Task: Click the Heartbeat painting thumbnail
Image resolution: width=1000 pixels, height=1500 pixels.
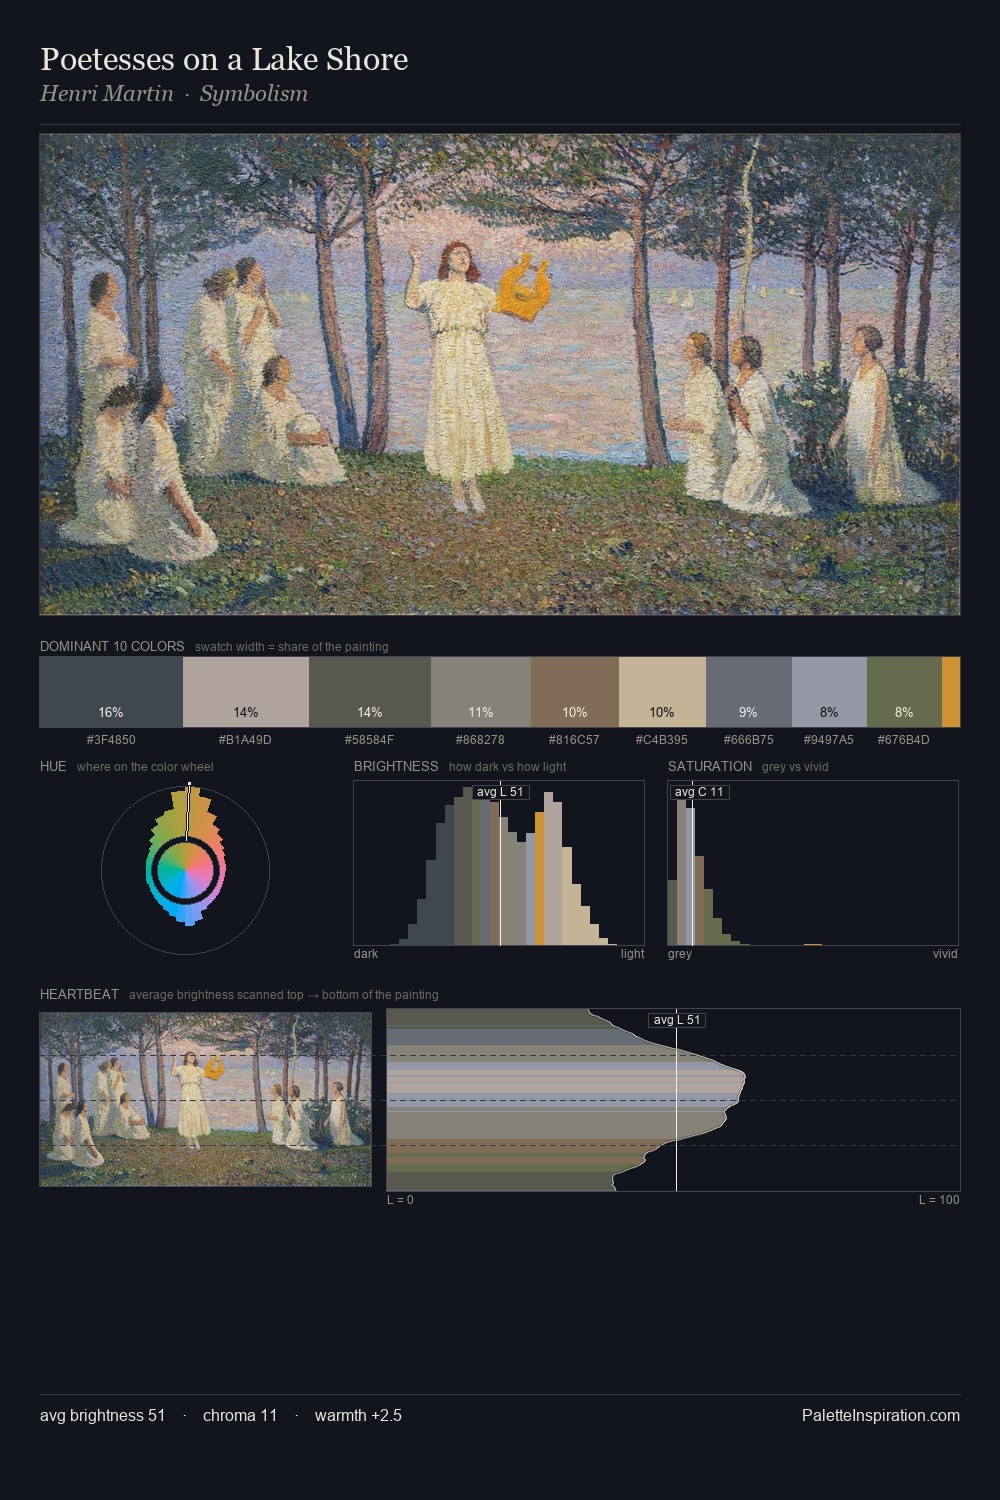Action: click(205, 1100)
